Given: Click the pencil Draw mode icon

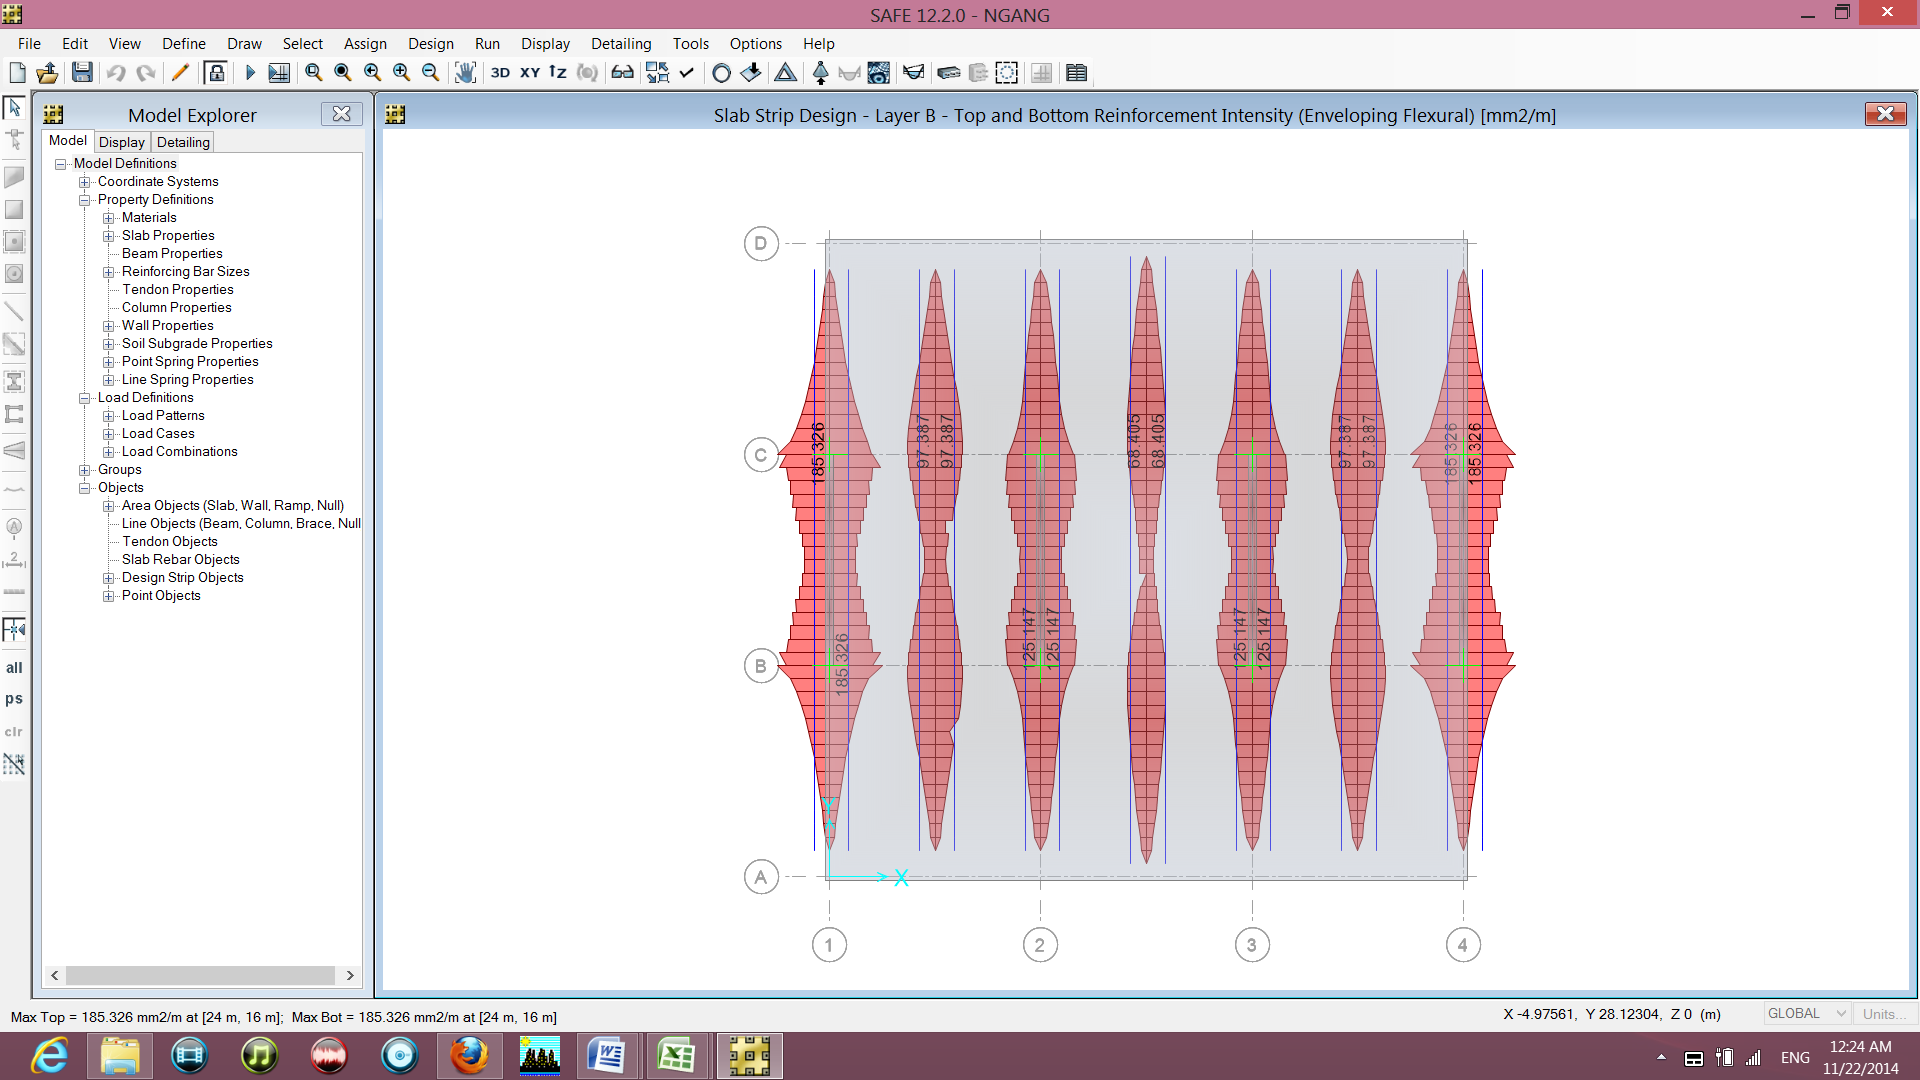Looking at the screenshot, I should click(180, 73).
